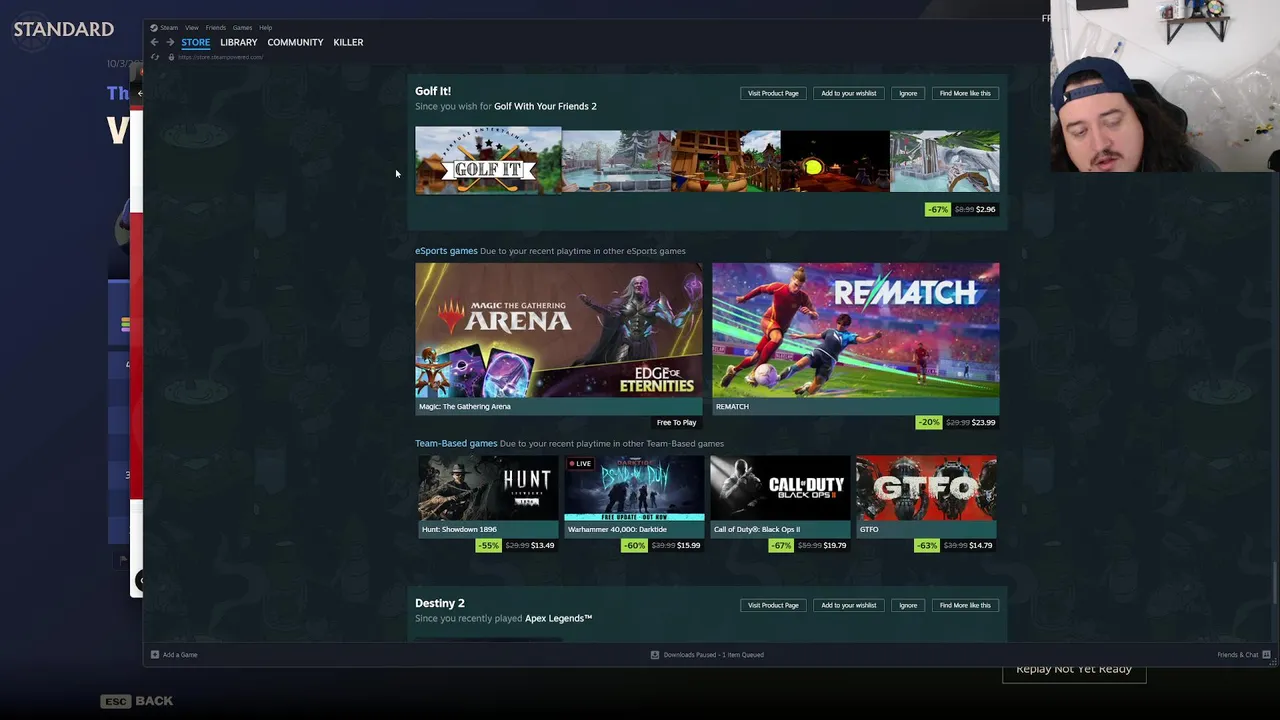Open the Friends menu
Viewport: 1280px width, 720px height.
pyautogui.click(x=216, y=28)
